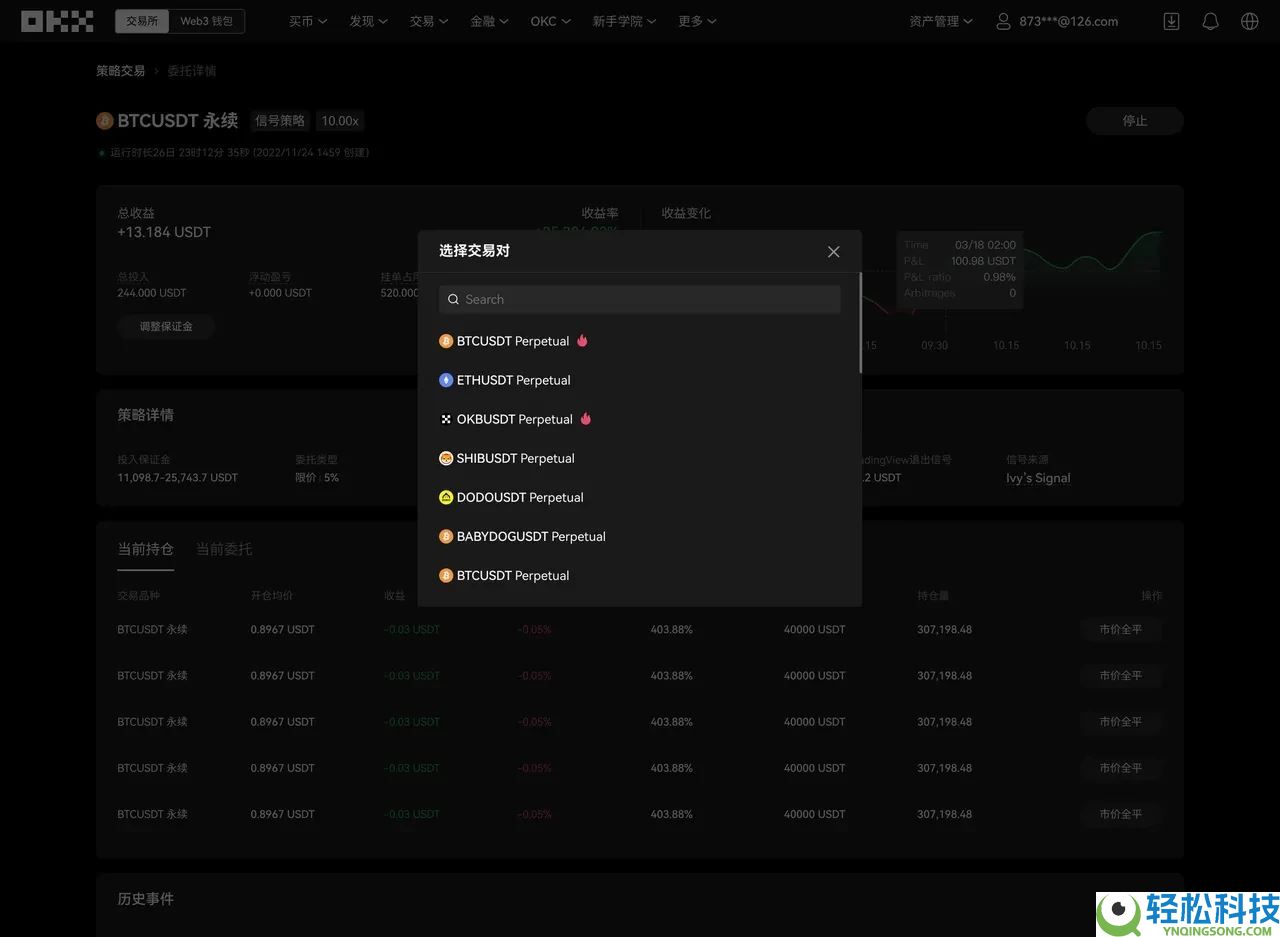The image size is (1280, 937).
Task: Switch to 交易所 mode
Action: click(142, 21)
